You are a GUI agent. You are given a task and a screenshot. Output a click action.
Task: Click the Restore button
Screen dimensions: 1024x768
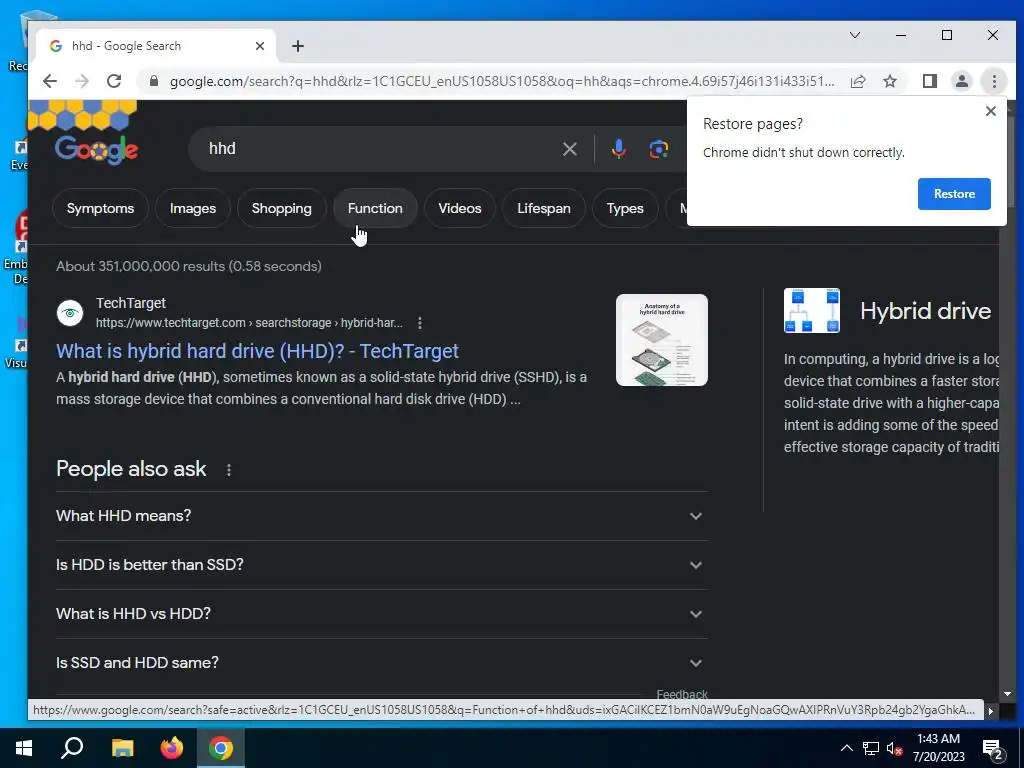954,194
